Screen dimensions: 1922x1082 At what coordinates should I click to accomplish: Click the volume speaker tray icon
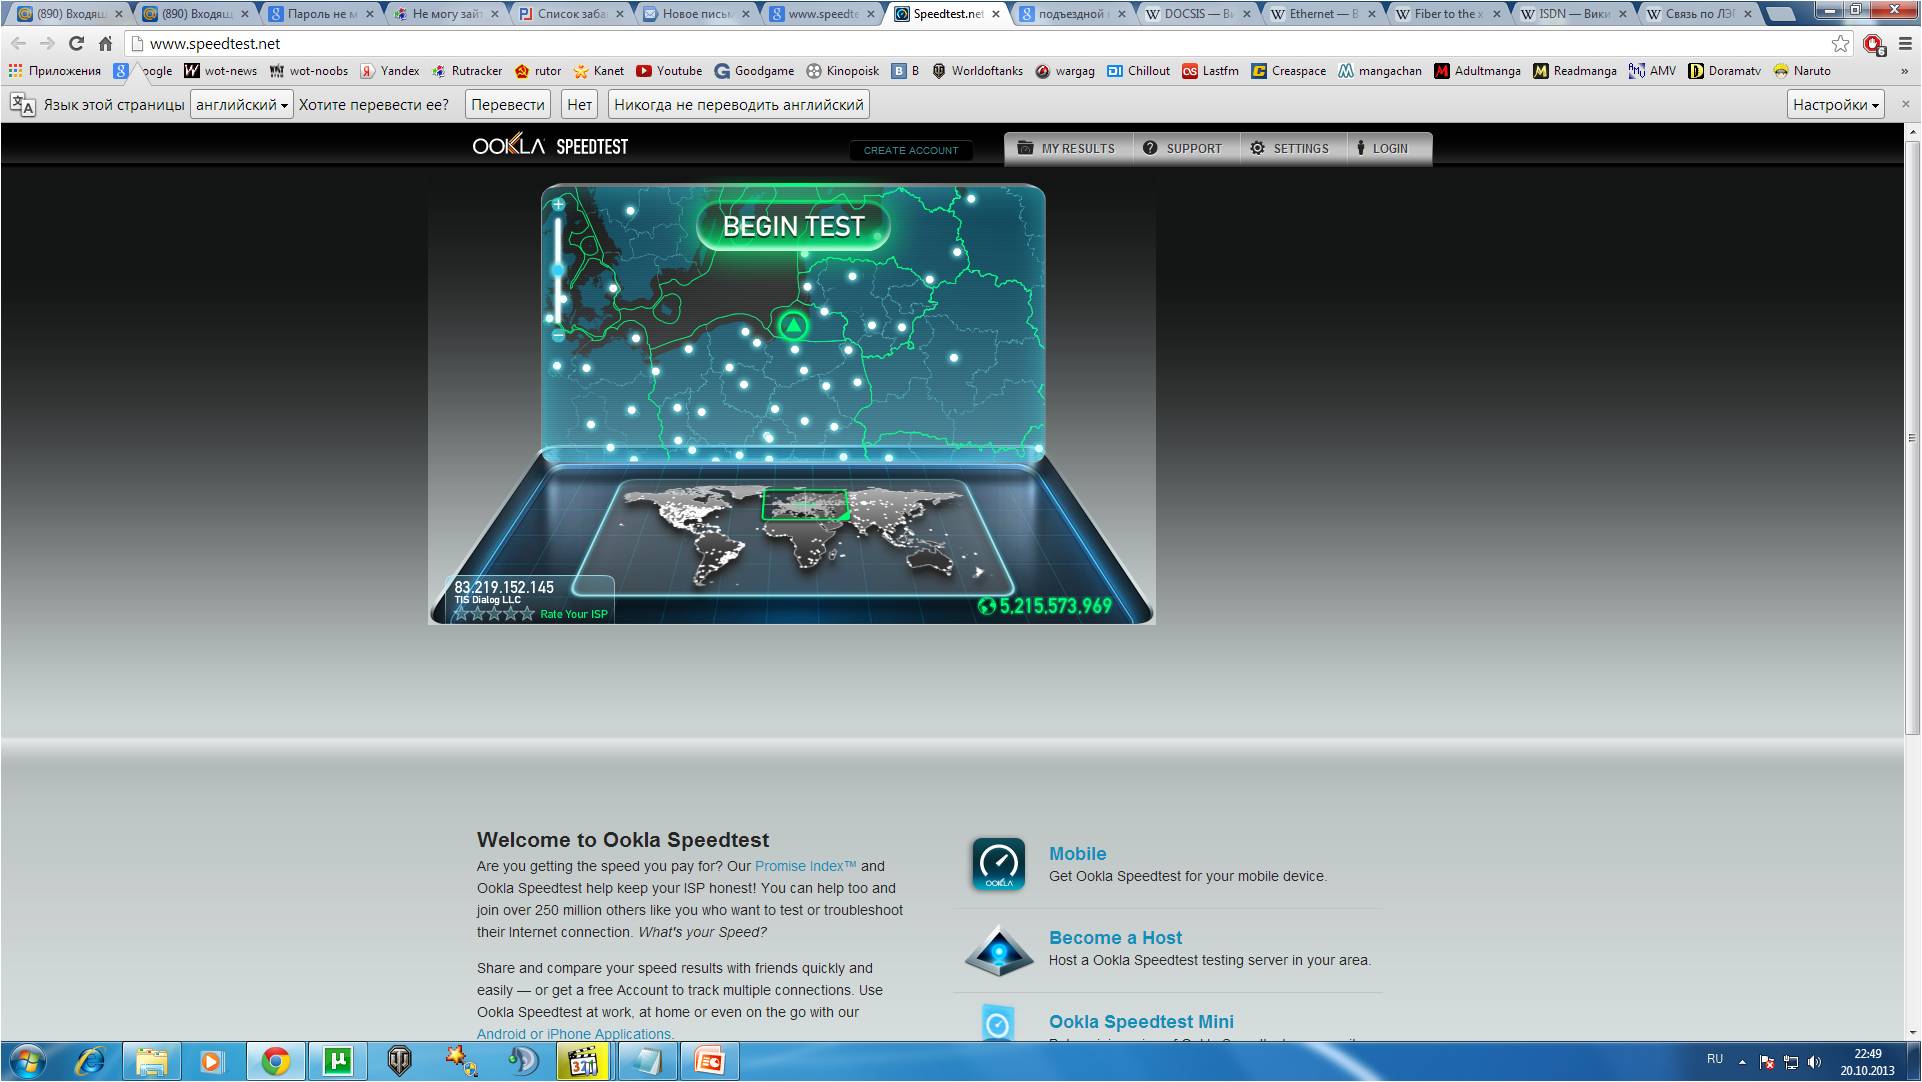[1815, 1062]
